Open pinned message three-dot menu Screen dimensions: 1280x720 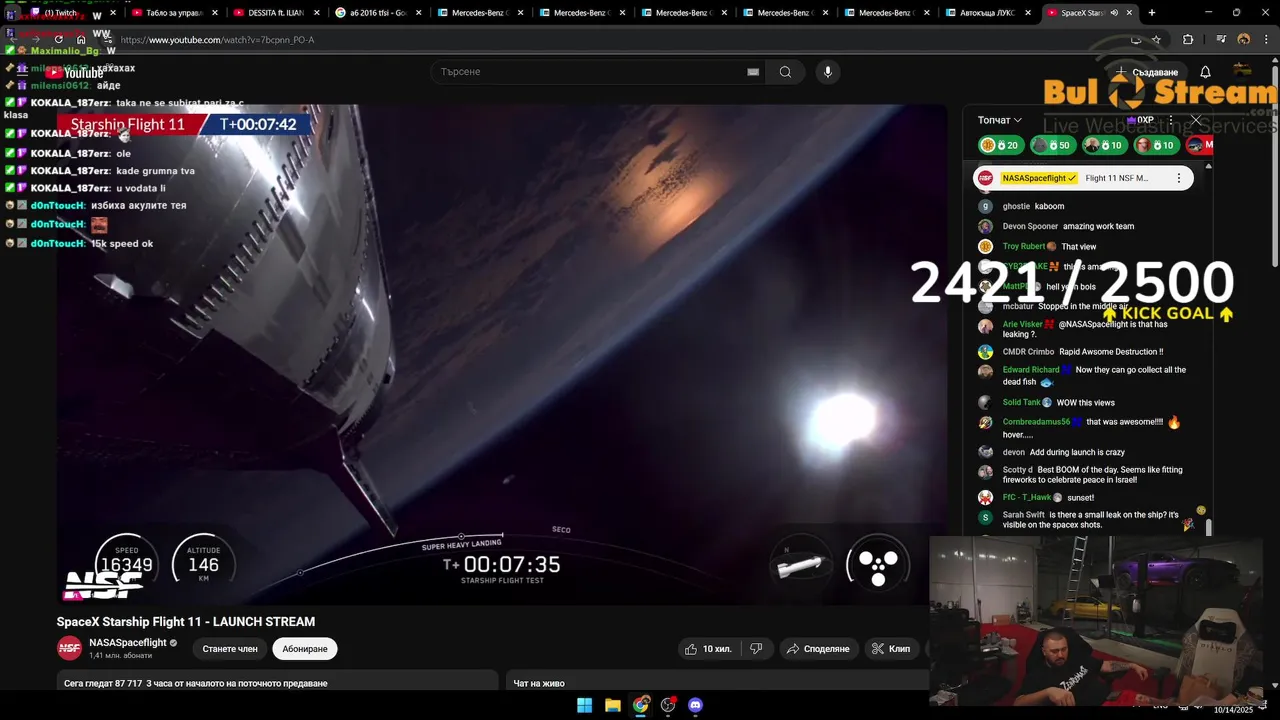click(1178, 178)
